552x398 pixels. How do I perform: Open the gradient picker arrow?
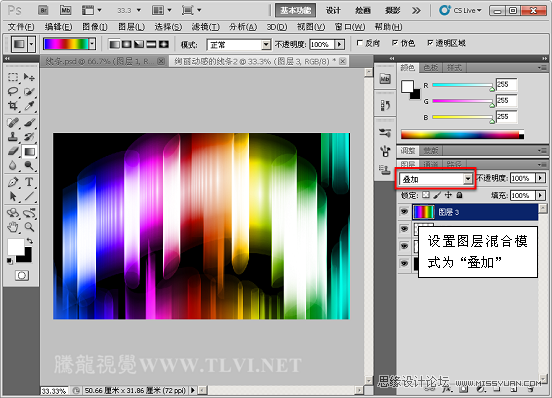point(92,44)
